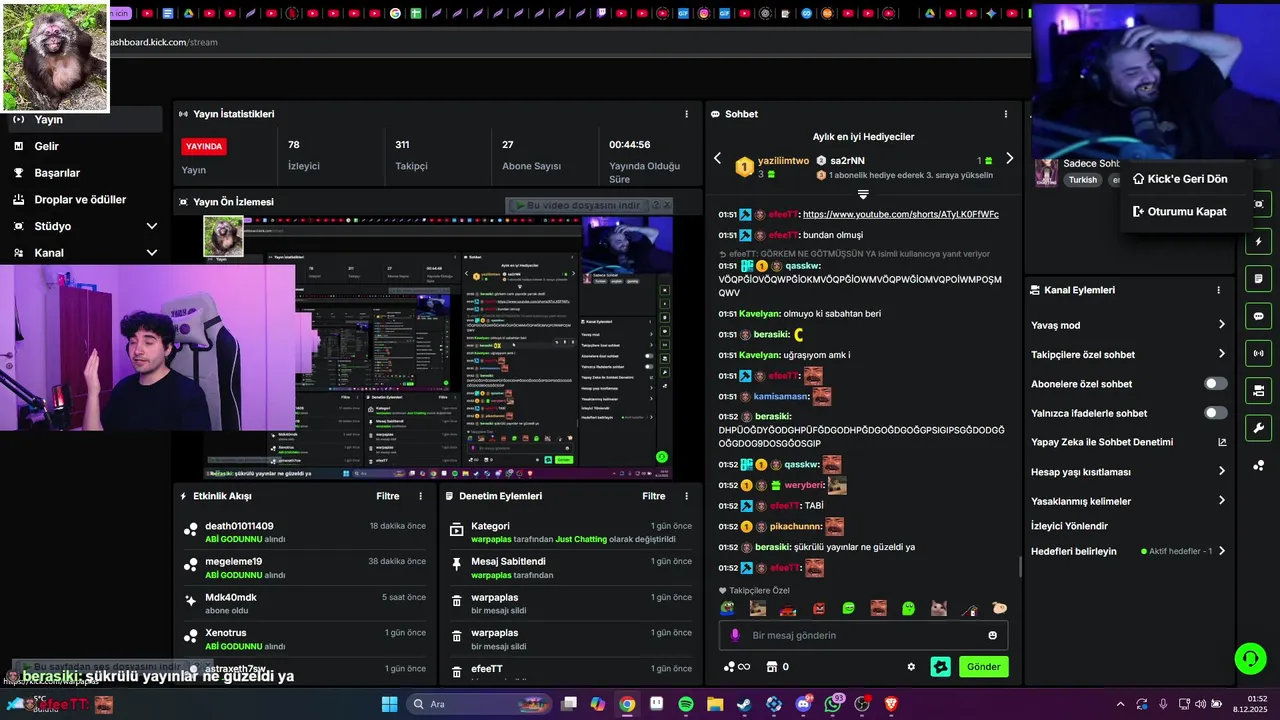Screen dimensions: 1280x720
Task: Collapse the top gifters banner arrow
Action: [863, 194]
